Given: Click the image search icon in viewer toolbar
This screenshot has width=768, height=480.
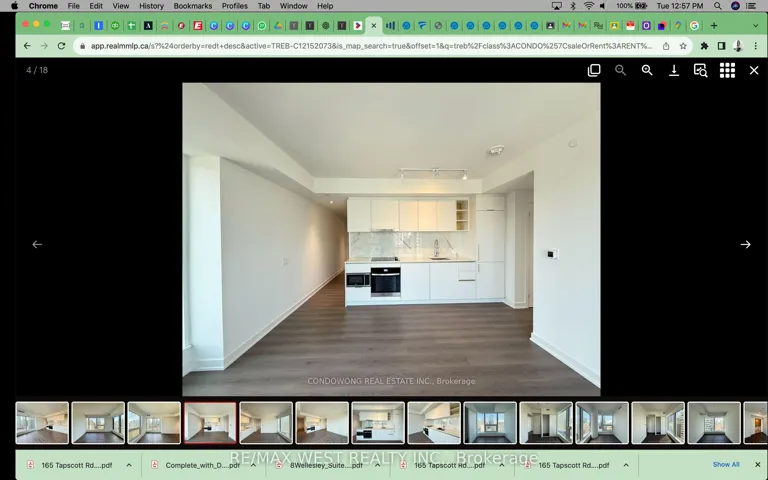Looking at the screenshot, I should [700, 70].
